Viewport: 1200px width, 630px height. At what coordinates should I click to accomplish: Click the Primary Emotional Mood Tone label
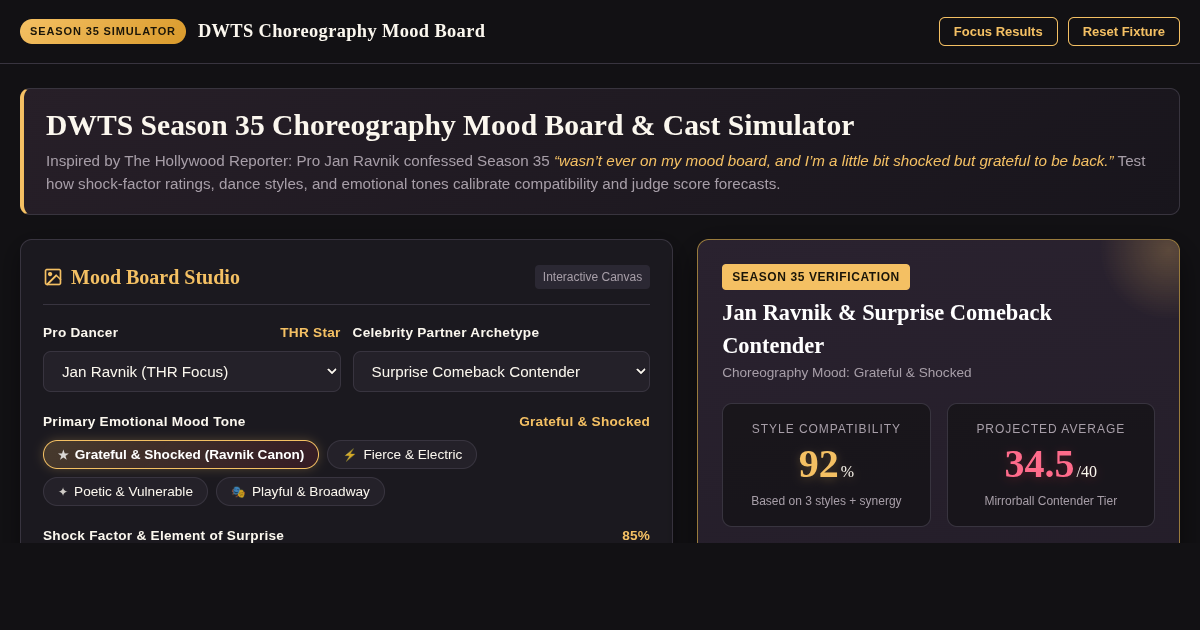tap(144, 422)
